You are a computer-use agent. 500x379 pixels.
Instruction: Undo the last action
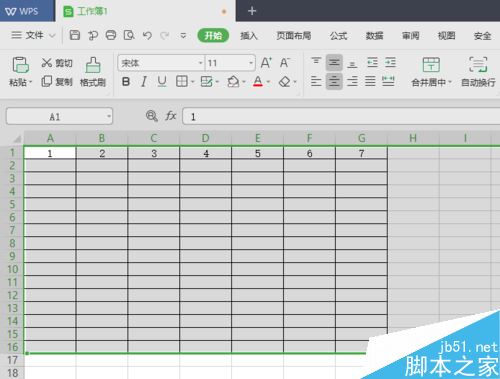pos(147,35)
